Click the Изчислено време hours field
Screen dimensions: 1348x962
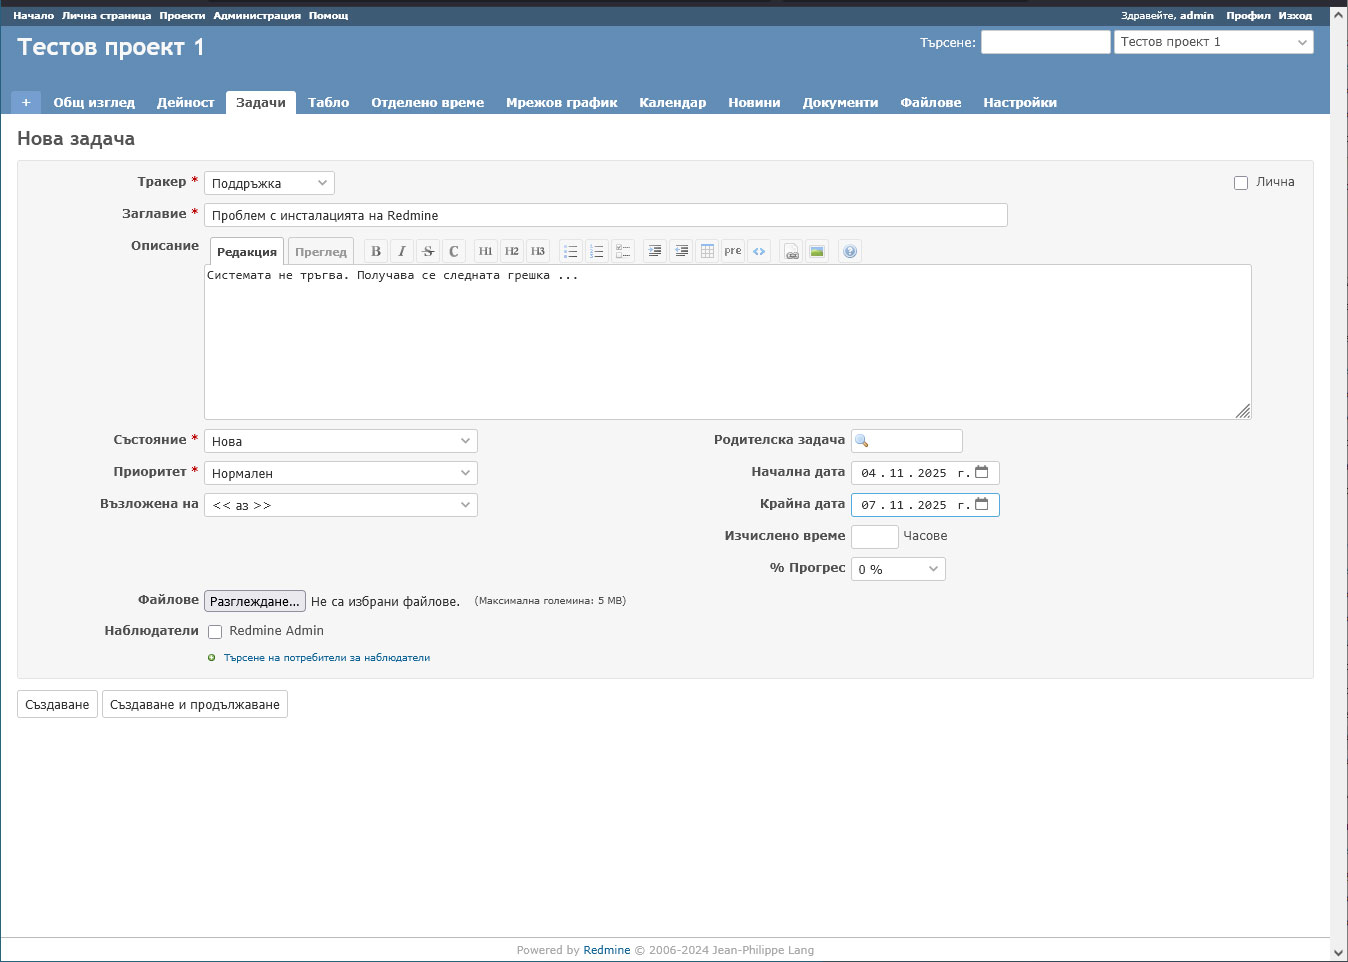point(875,537)
